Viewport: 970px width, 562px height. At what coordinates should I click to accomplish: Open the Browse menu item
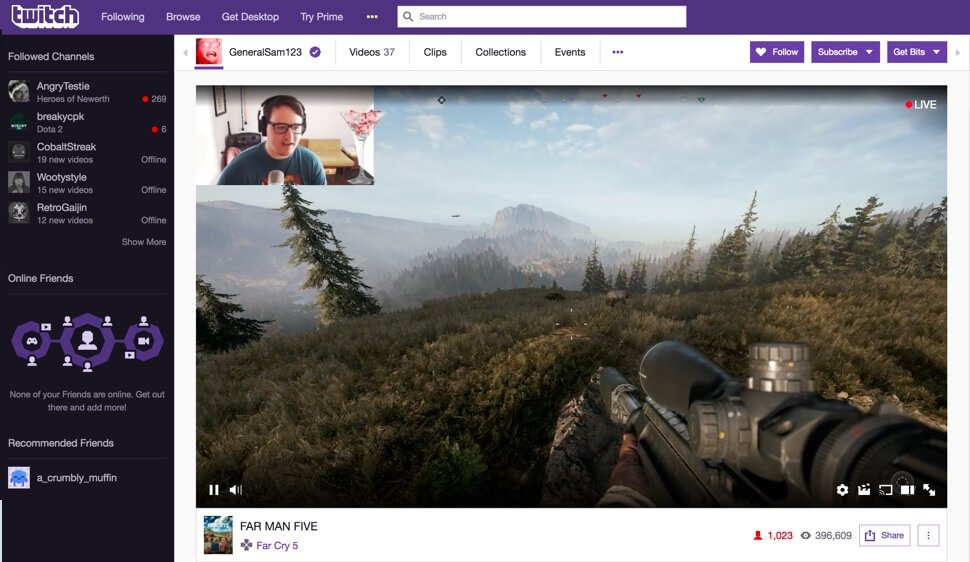[183, 17]
